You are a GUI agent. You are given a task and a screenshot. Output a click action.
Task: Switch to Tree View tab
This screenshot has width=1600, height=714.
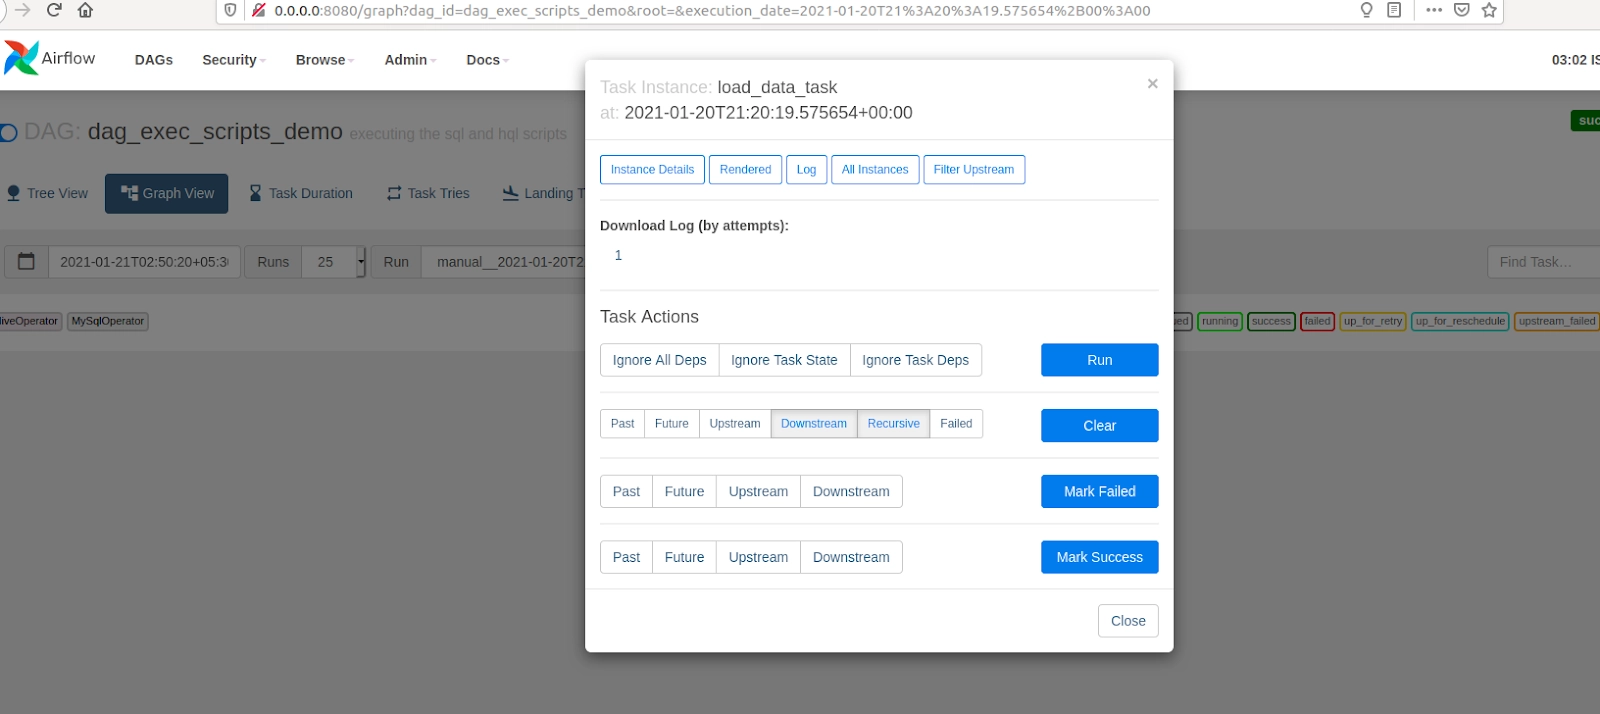point(47,193)
